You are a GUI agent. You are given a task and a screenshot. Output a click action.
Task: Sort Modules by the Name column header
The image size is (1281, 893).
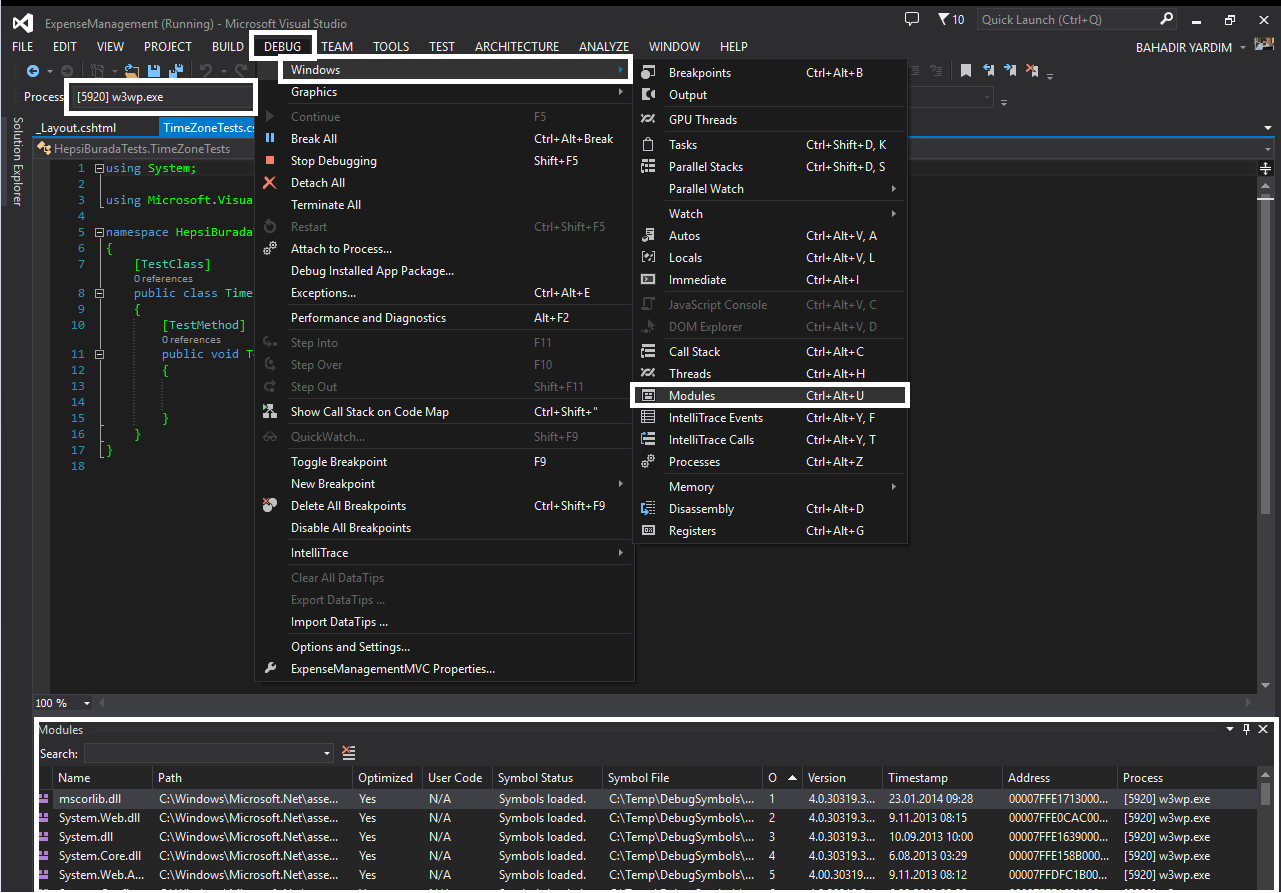click(x=104, y=777)
